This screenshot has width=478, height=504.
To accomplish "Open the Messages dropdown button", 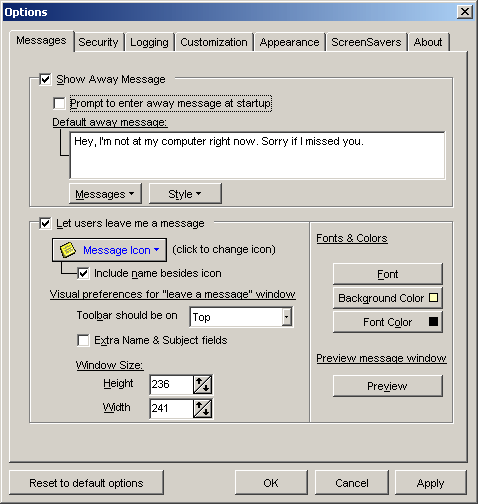I will (105, 194).
